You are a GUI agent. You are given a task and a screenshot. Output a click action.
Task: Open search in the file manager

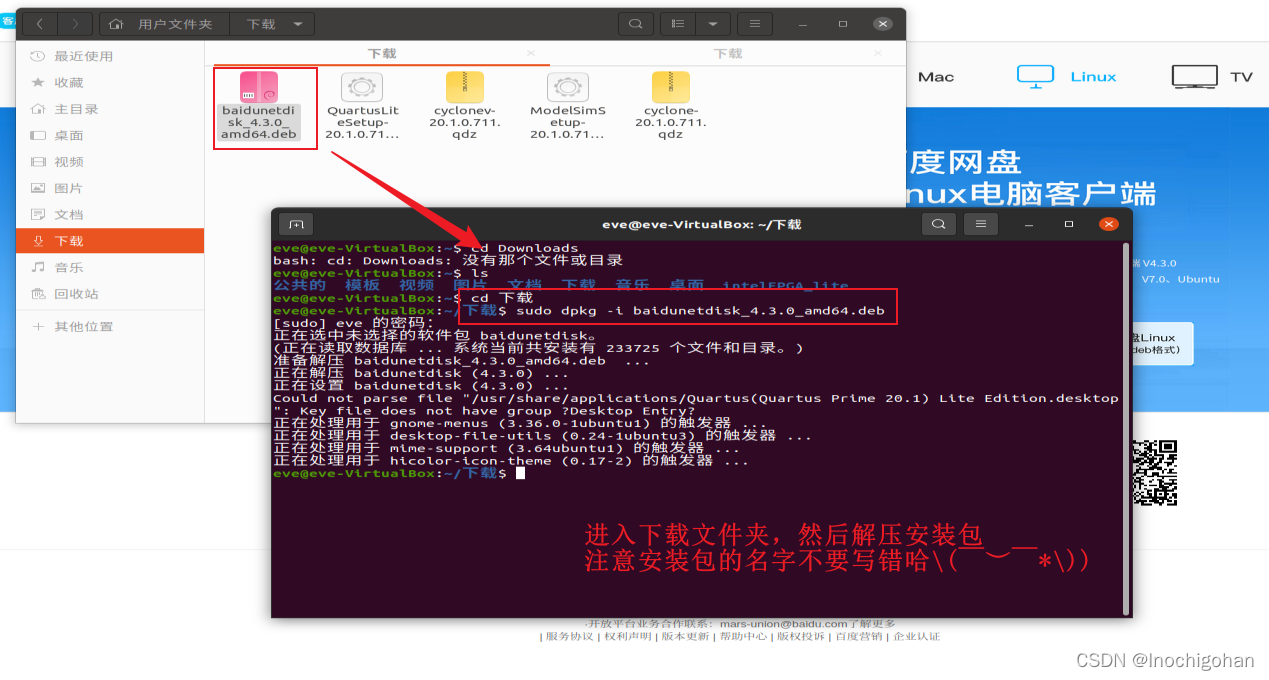[635, 24]
